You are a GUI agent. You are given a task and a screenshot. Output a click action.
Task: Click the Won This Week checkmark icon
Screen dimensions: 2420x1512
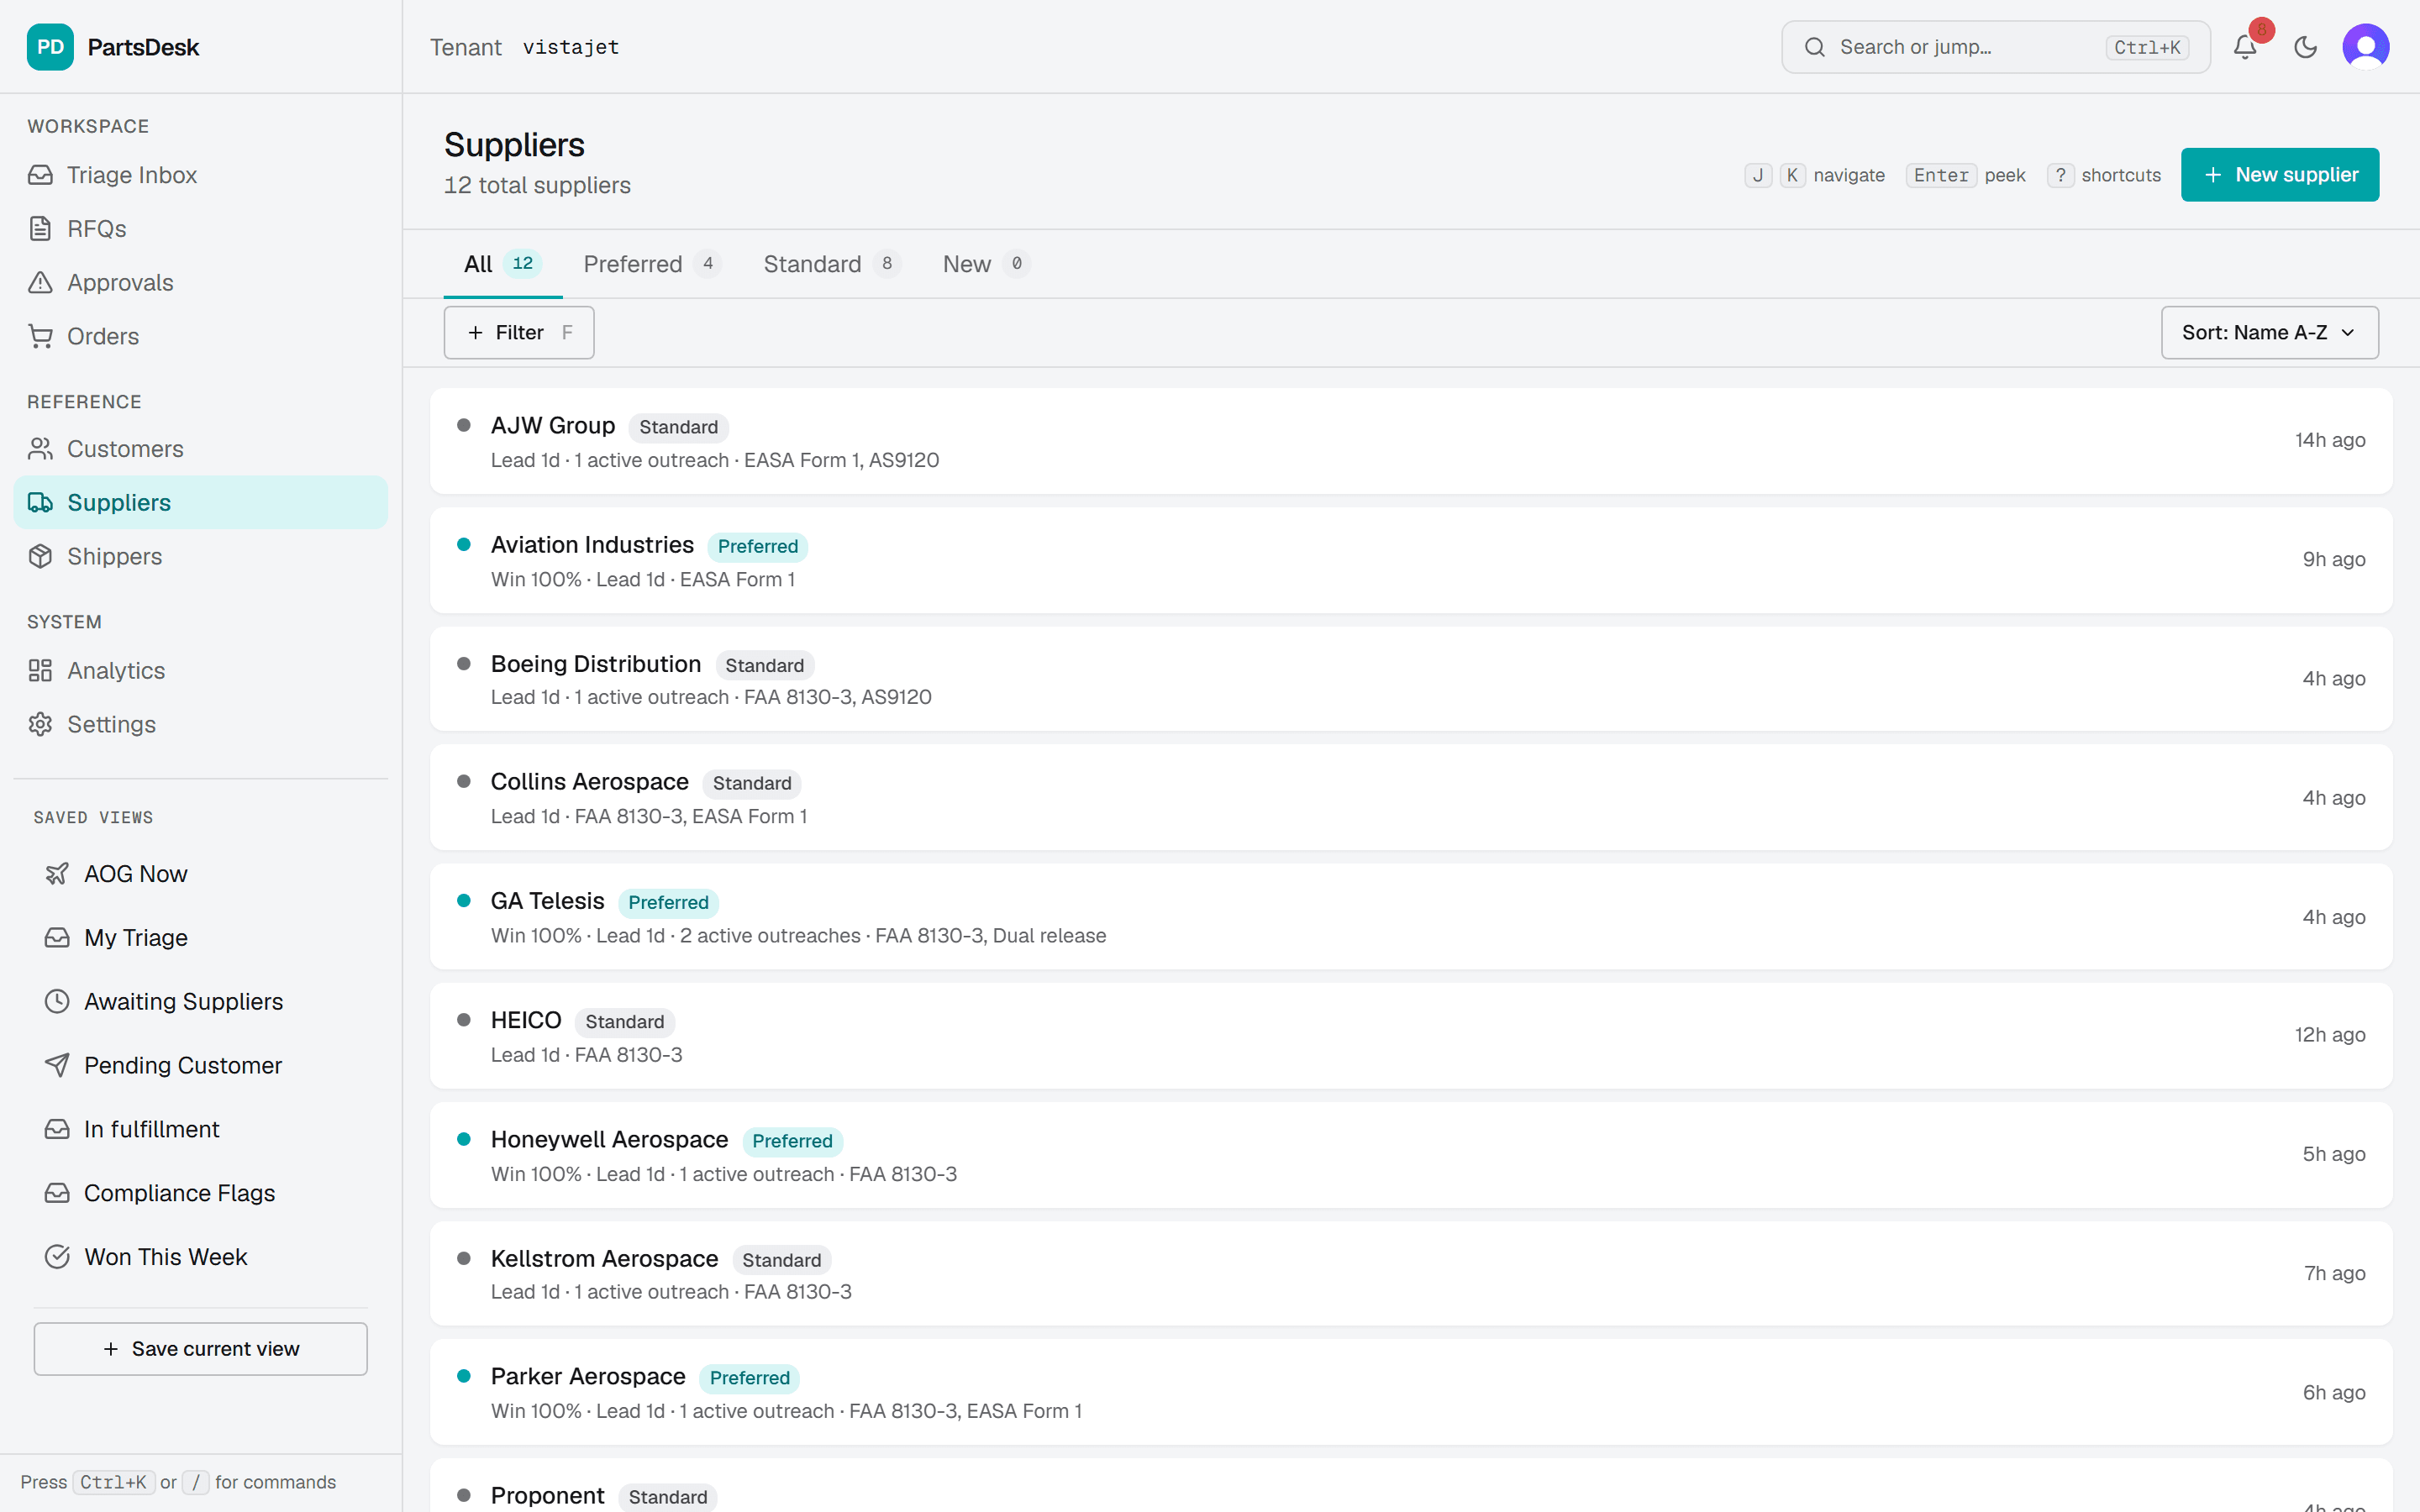coord(57,1257)
